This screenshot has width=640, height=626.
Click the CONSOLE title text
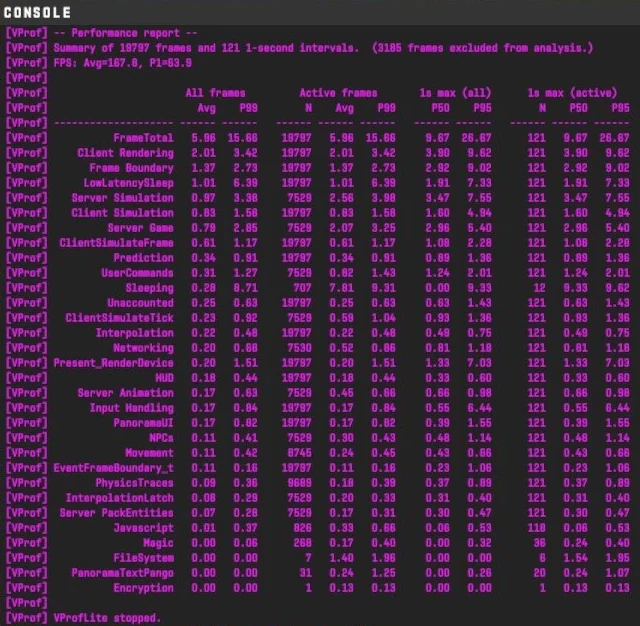click(x=37, y=12)
